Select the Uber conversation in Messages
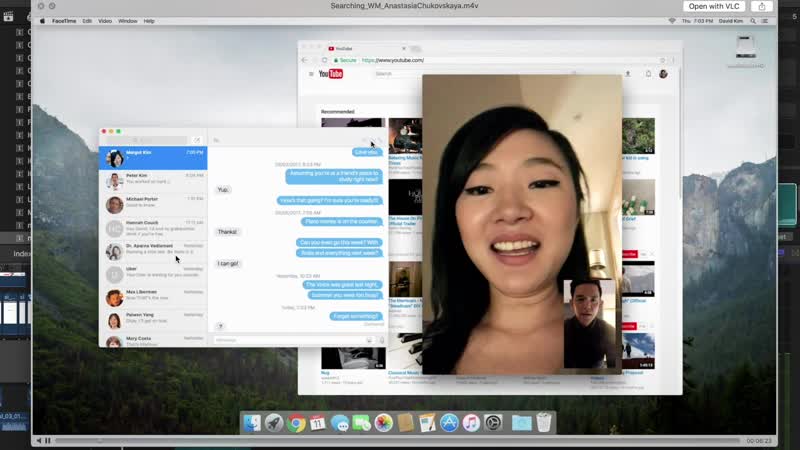This screenshot has height=450, width=800. [153, 274]
